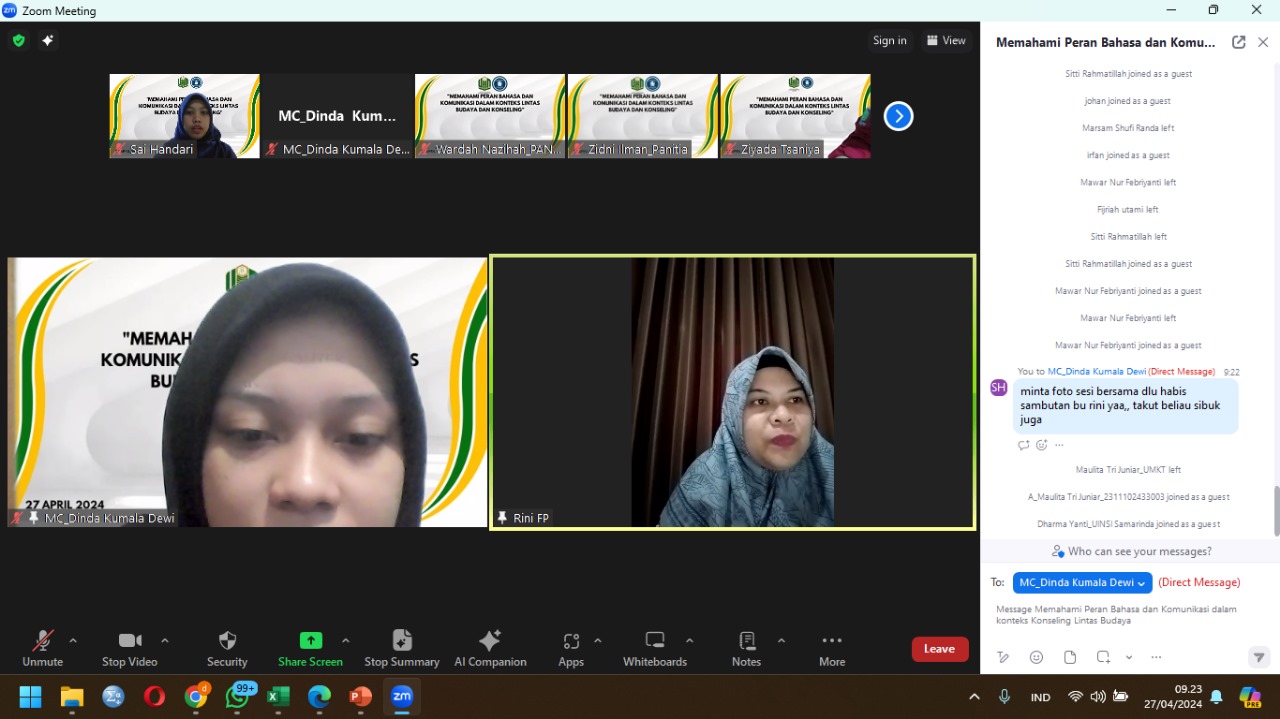
Task: Select Ziyada Tsaniya participant thumbnail
Action: (795, 116)
